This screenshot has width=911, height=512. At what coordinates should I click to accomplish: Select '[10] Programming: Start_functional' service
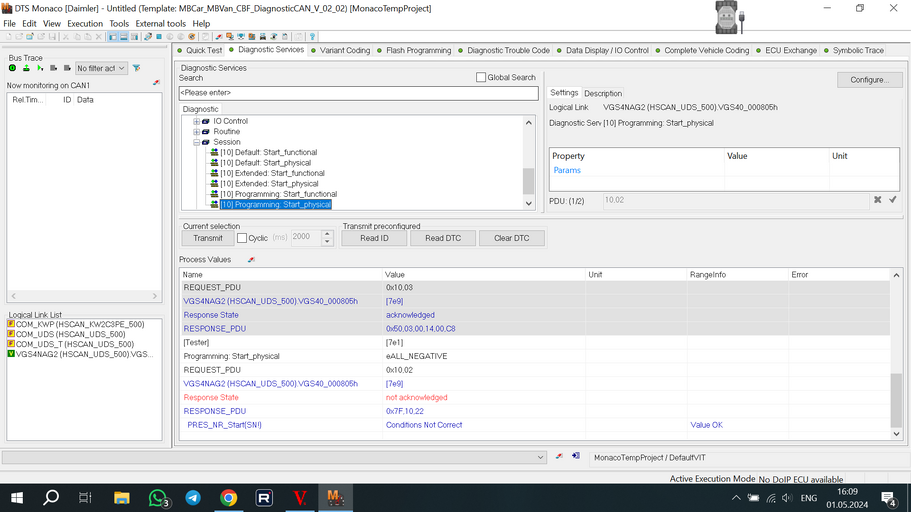pyautogui.click(x=278, y=195)
